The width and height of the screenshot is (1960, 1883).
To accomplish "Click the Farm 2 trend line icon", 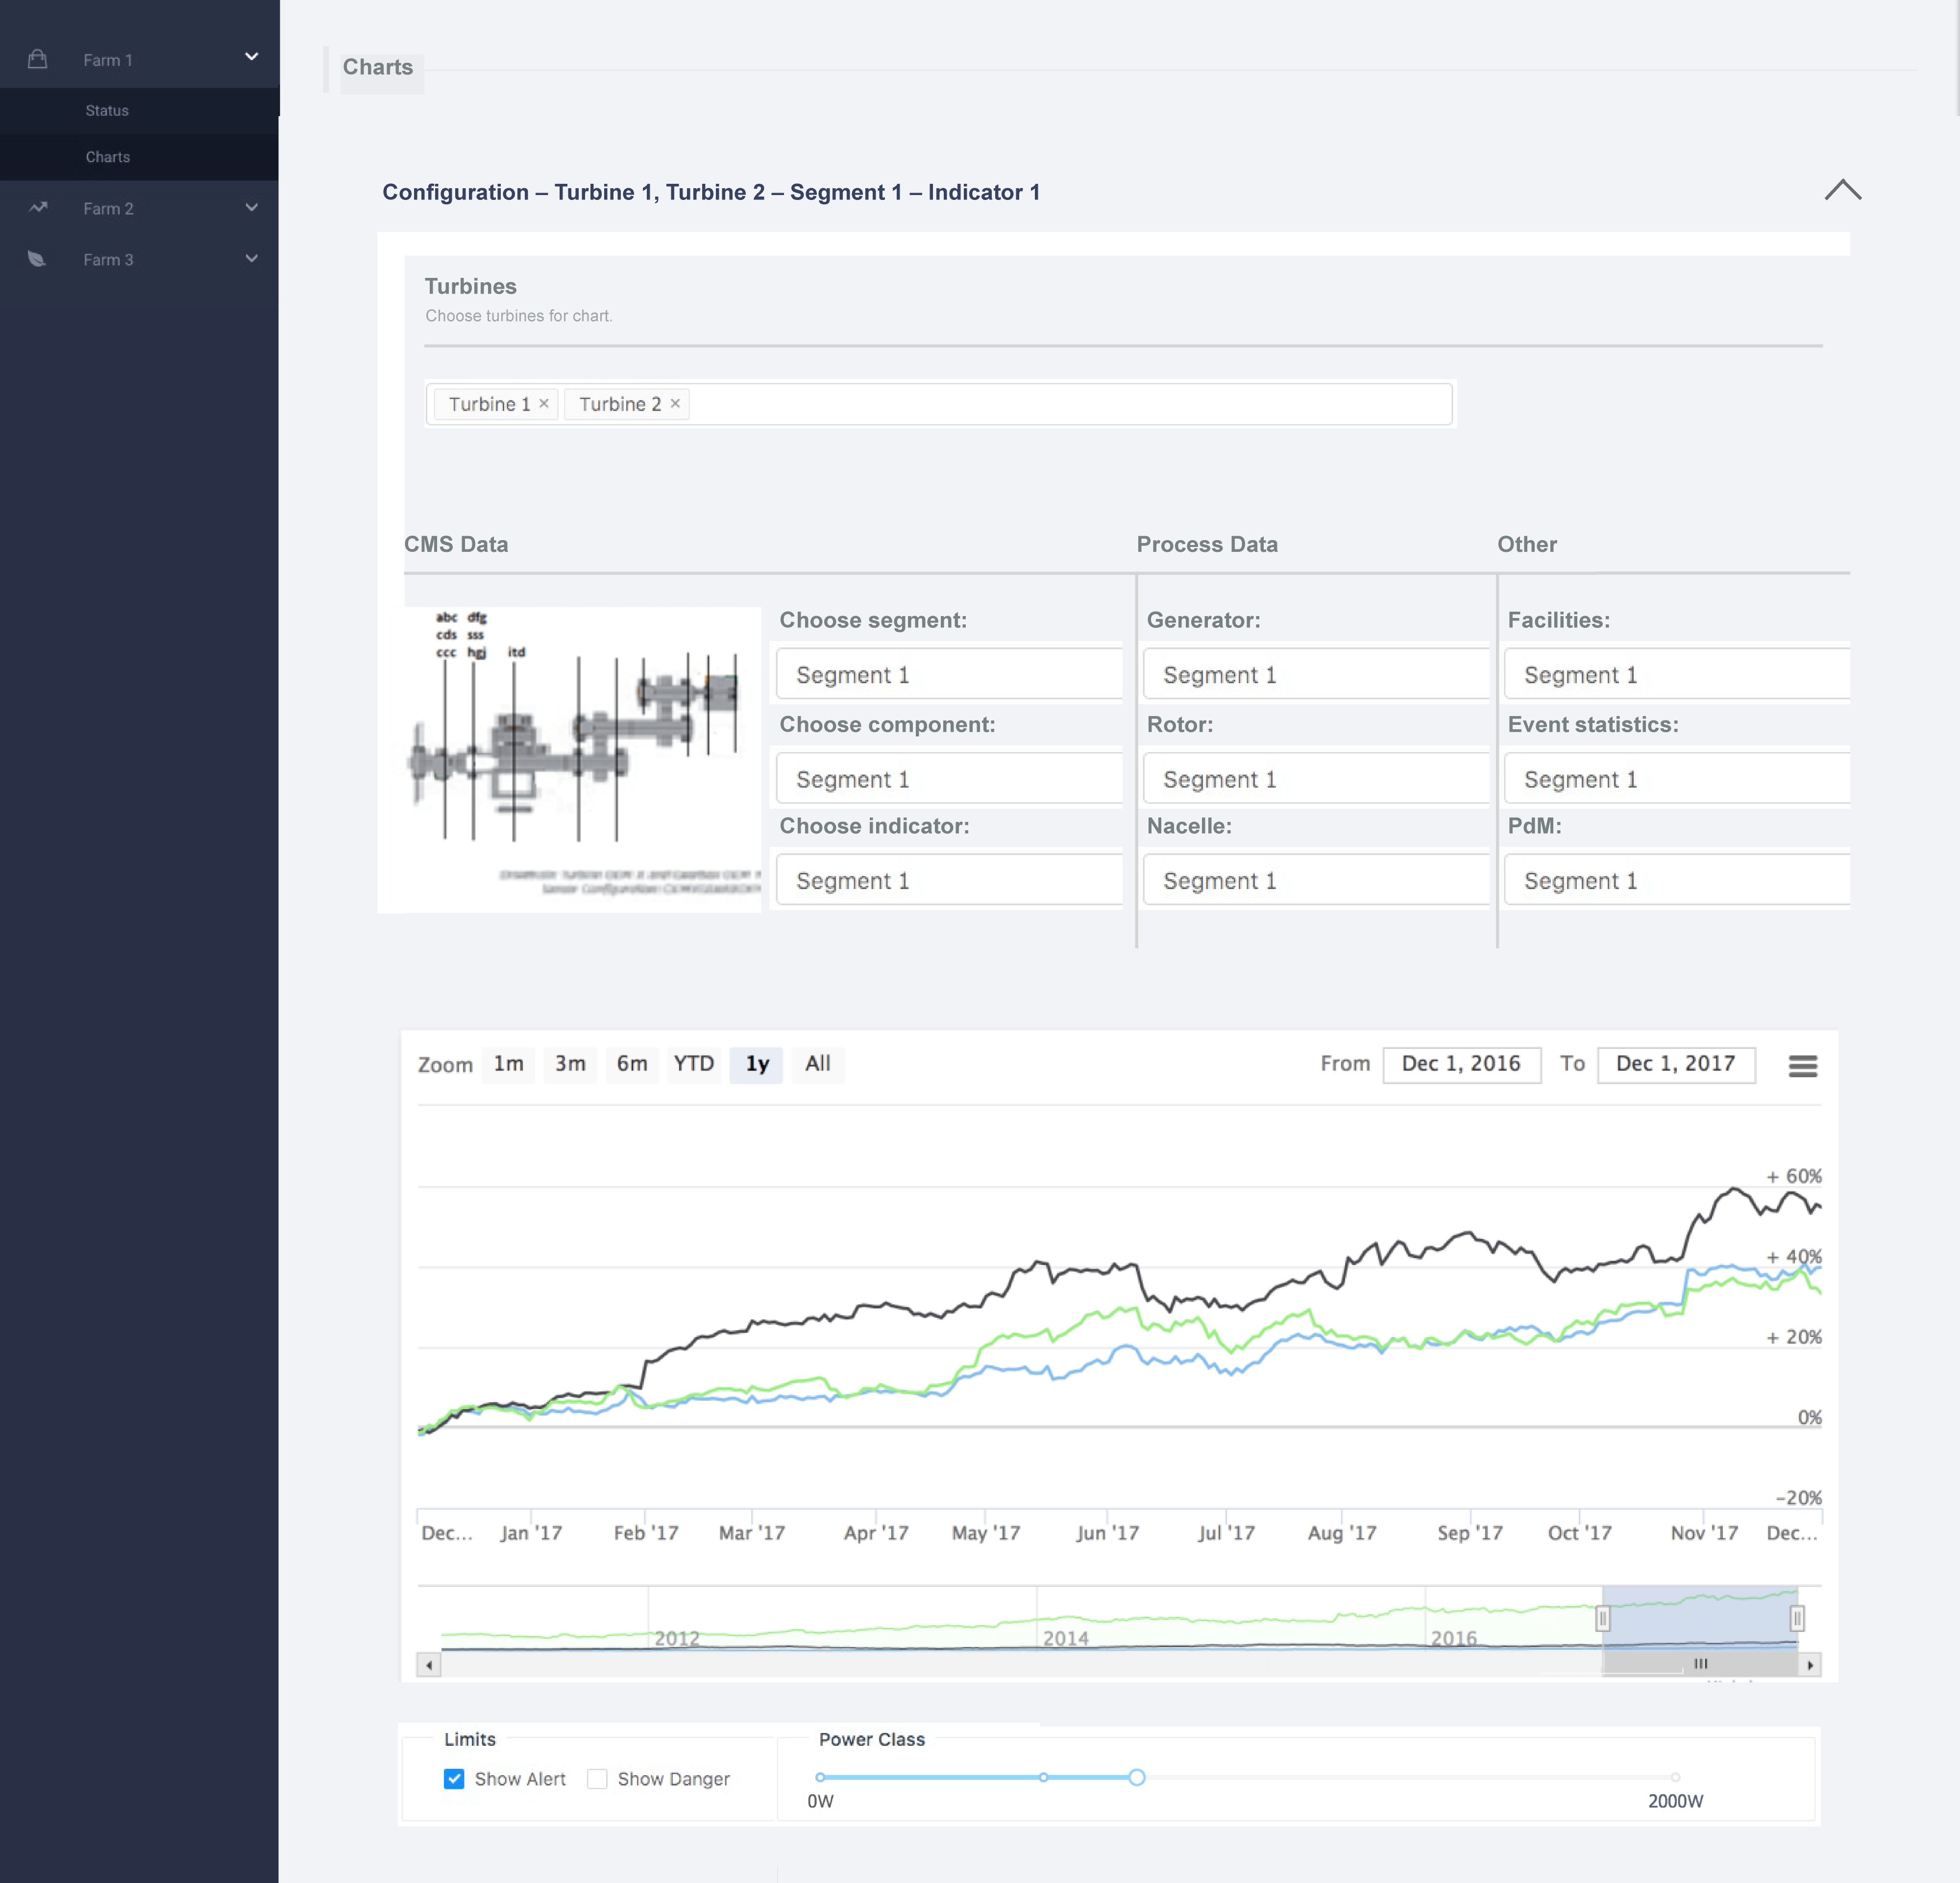I will 38,208.
